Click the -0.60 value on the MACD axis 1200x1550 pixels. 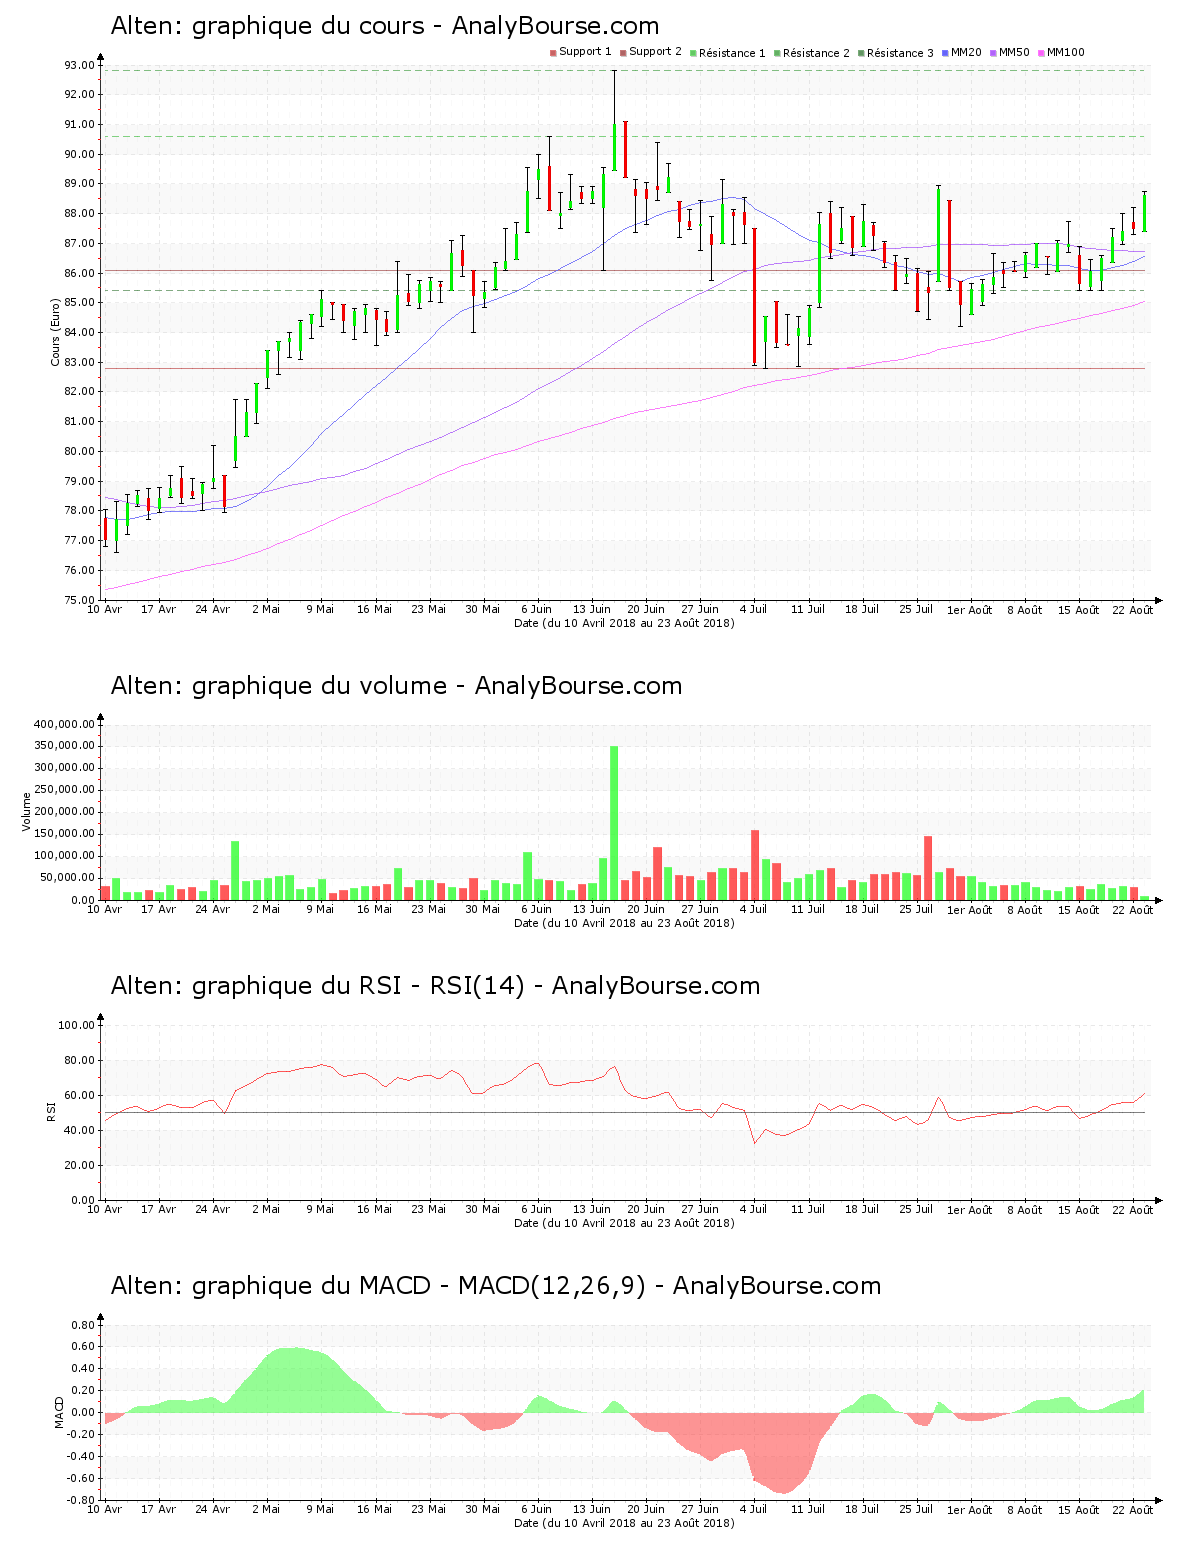(x=81, y=1478)
